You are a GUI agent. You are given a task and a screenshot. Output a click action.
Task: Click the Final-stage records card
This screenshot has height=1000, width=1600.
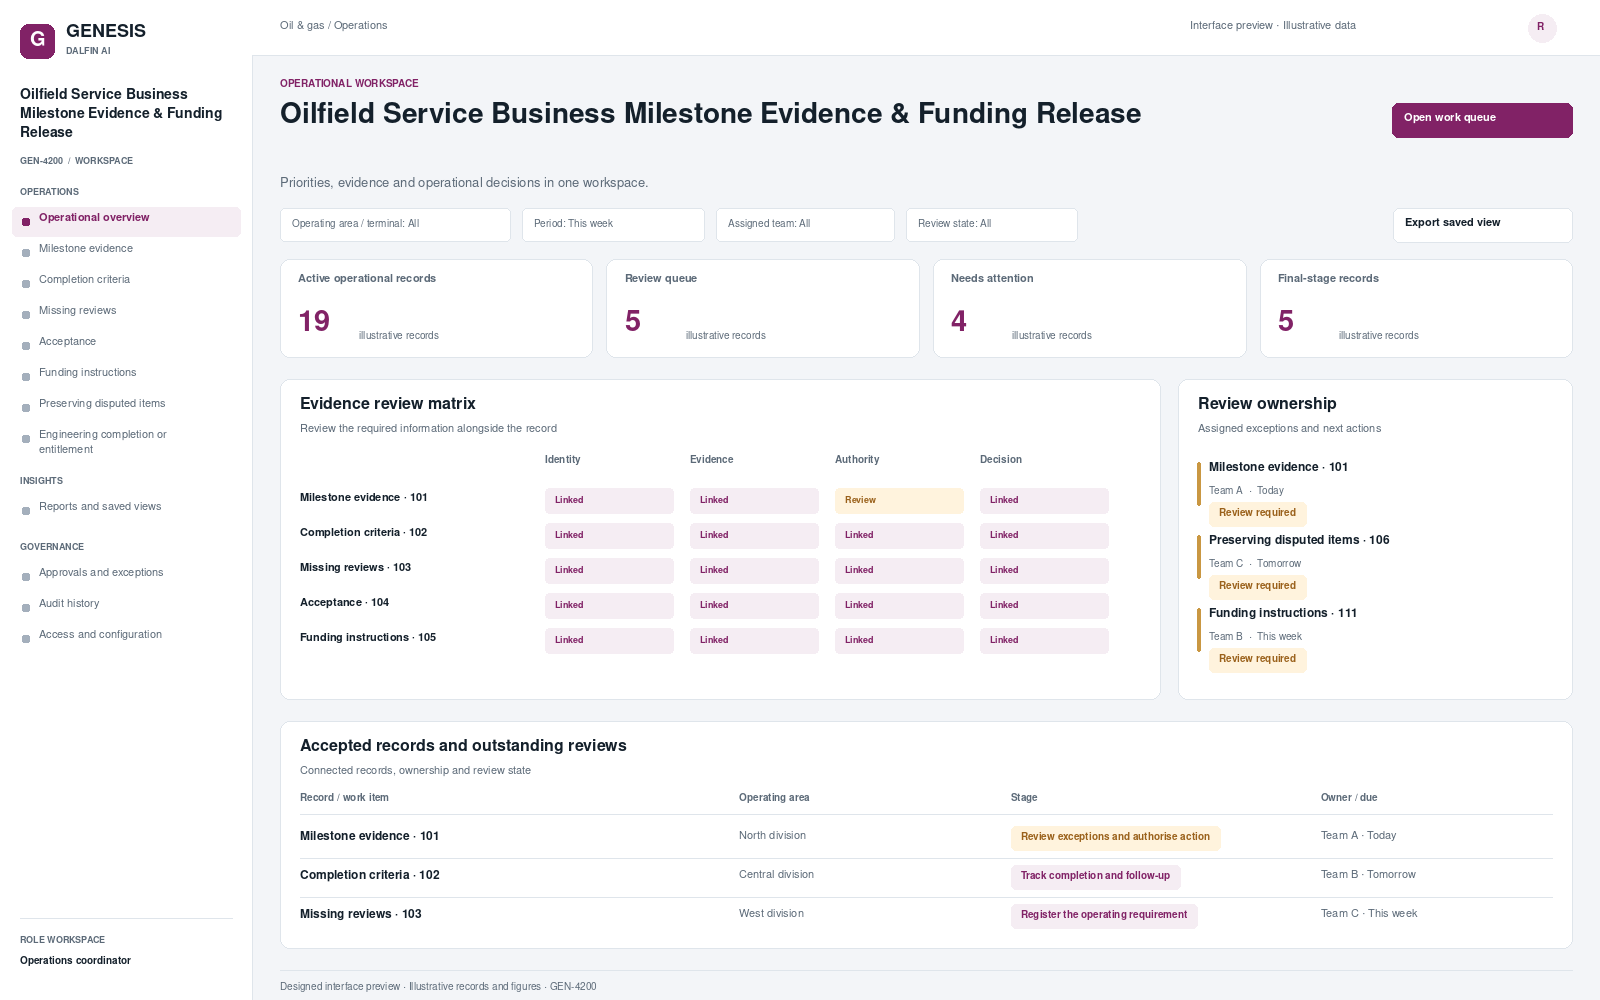(1416, 308)
